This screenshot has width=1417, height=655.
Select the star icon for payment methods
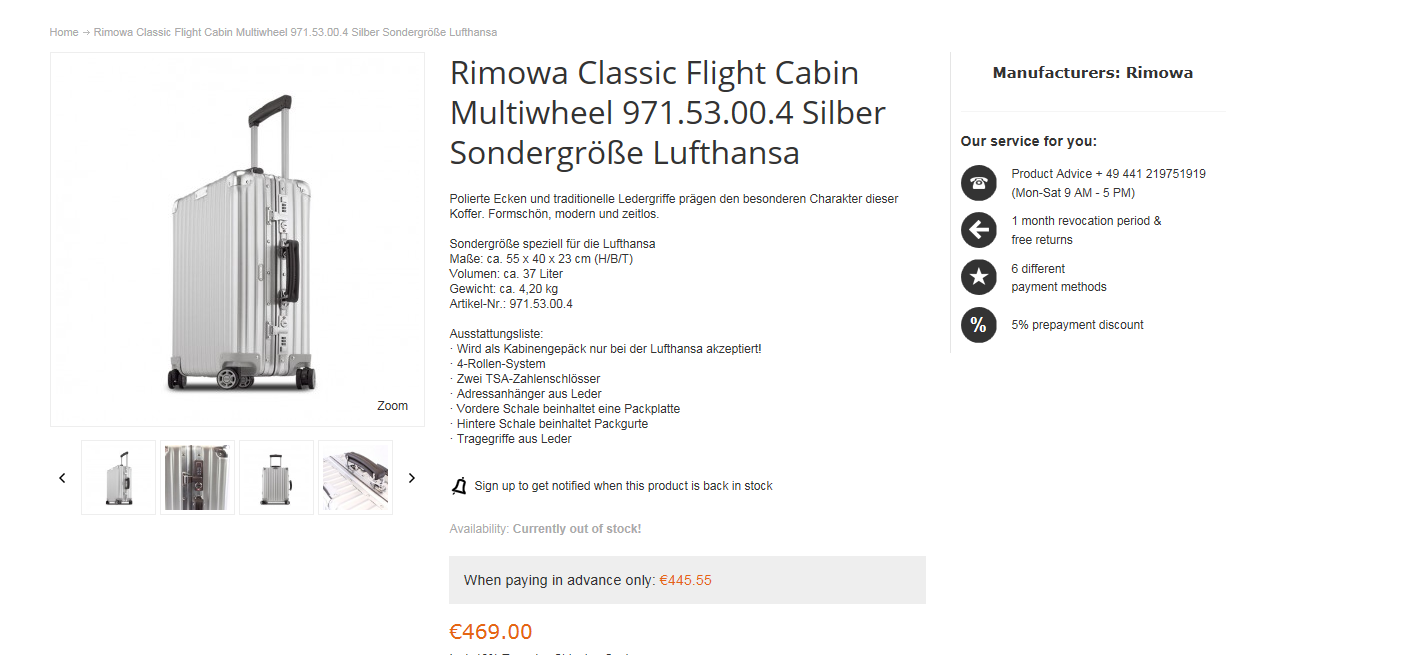978,277
